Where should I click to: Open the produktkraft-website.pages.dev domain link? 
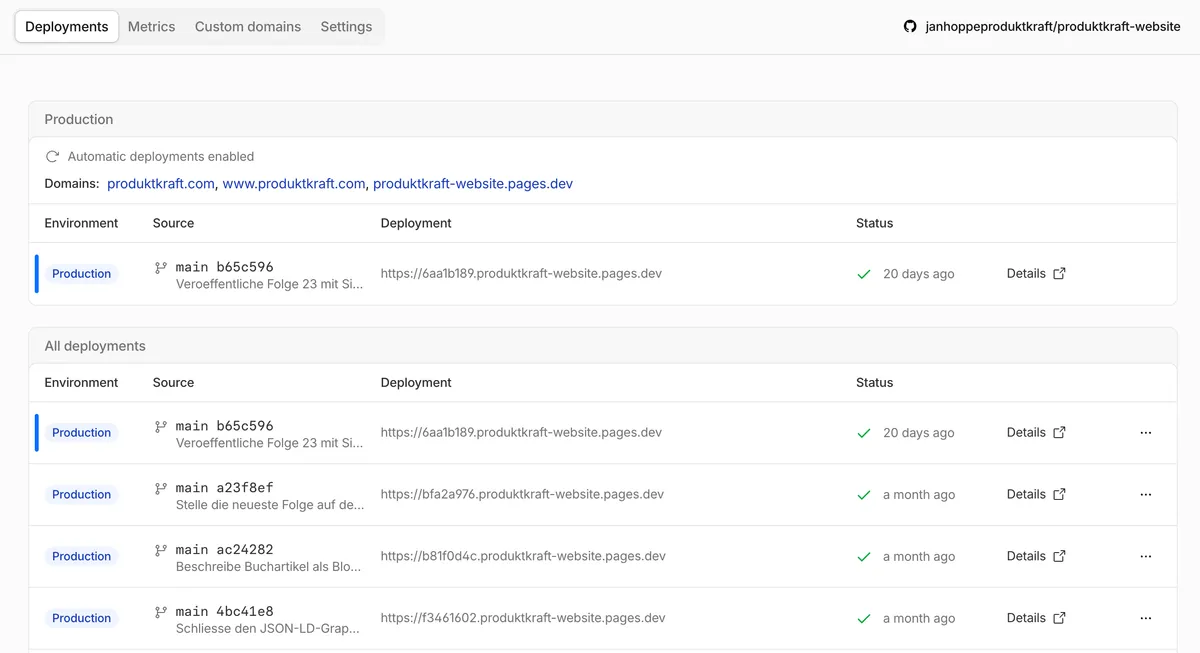tap(473, 184)
